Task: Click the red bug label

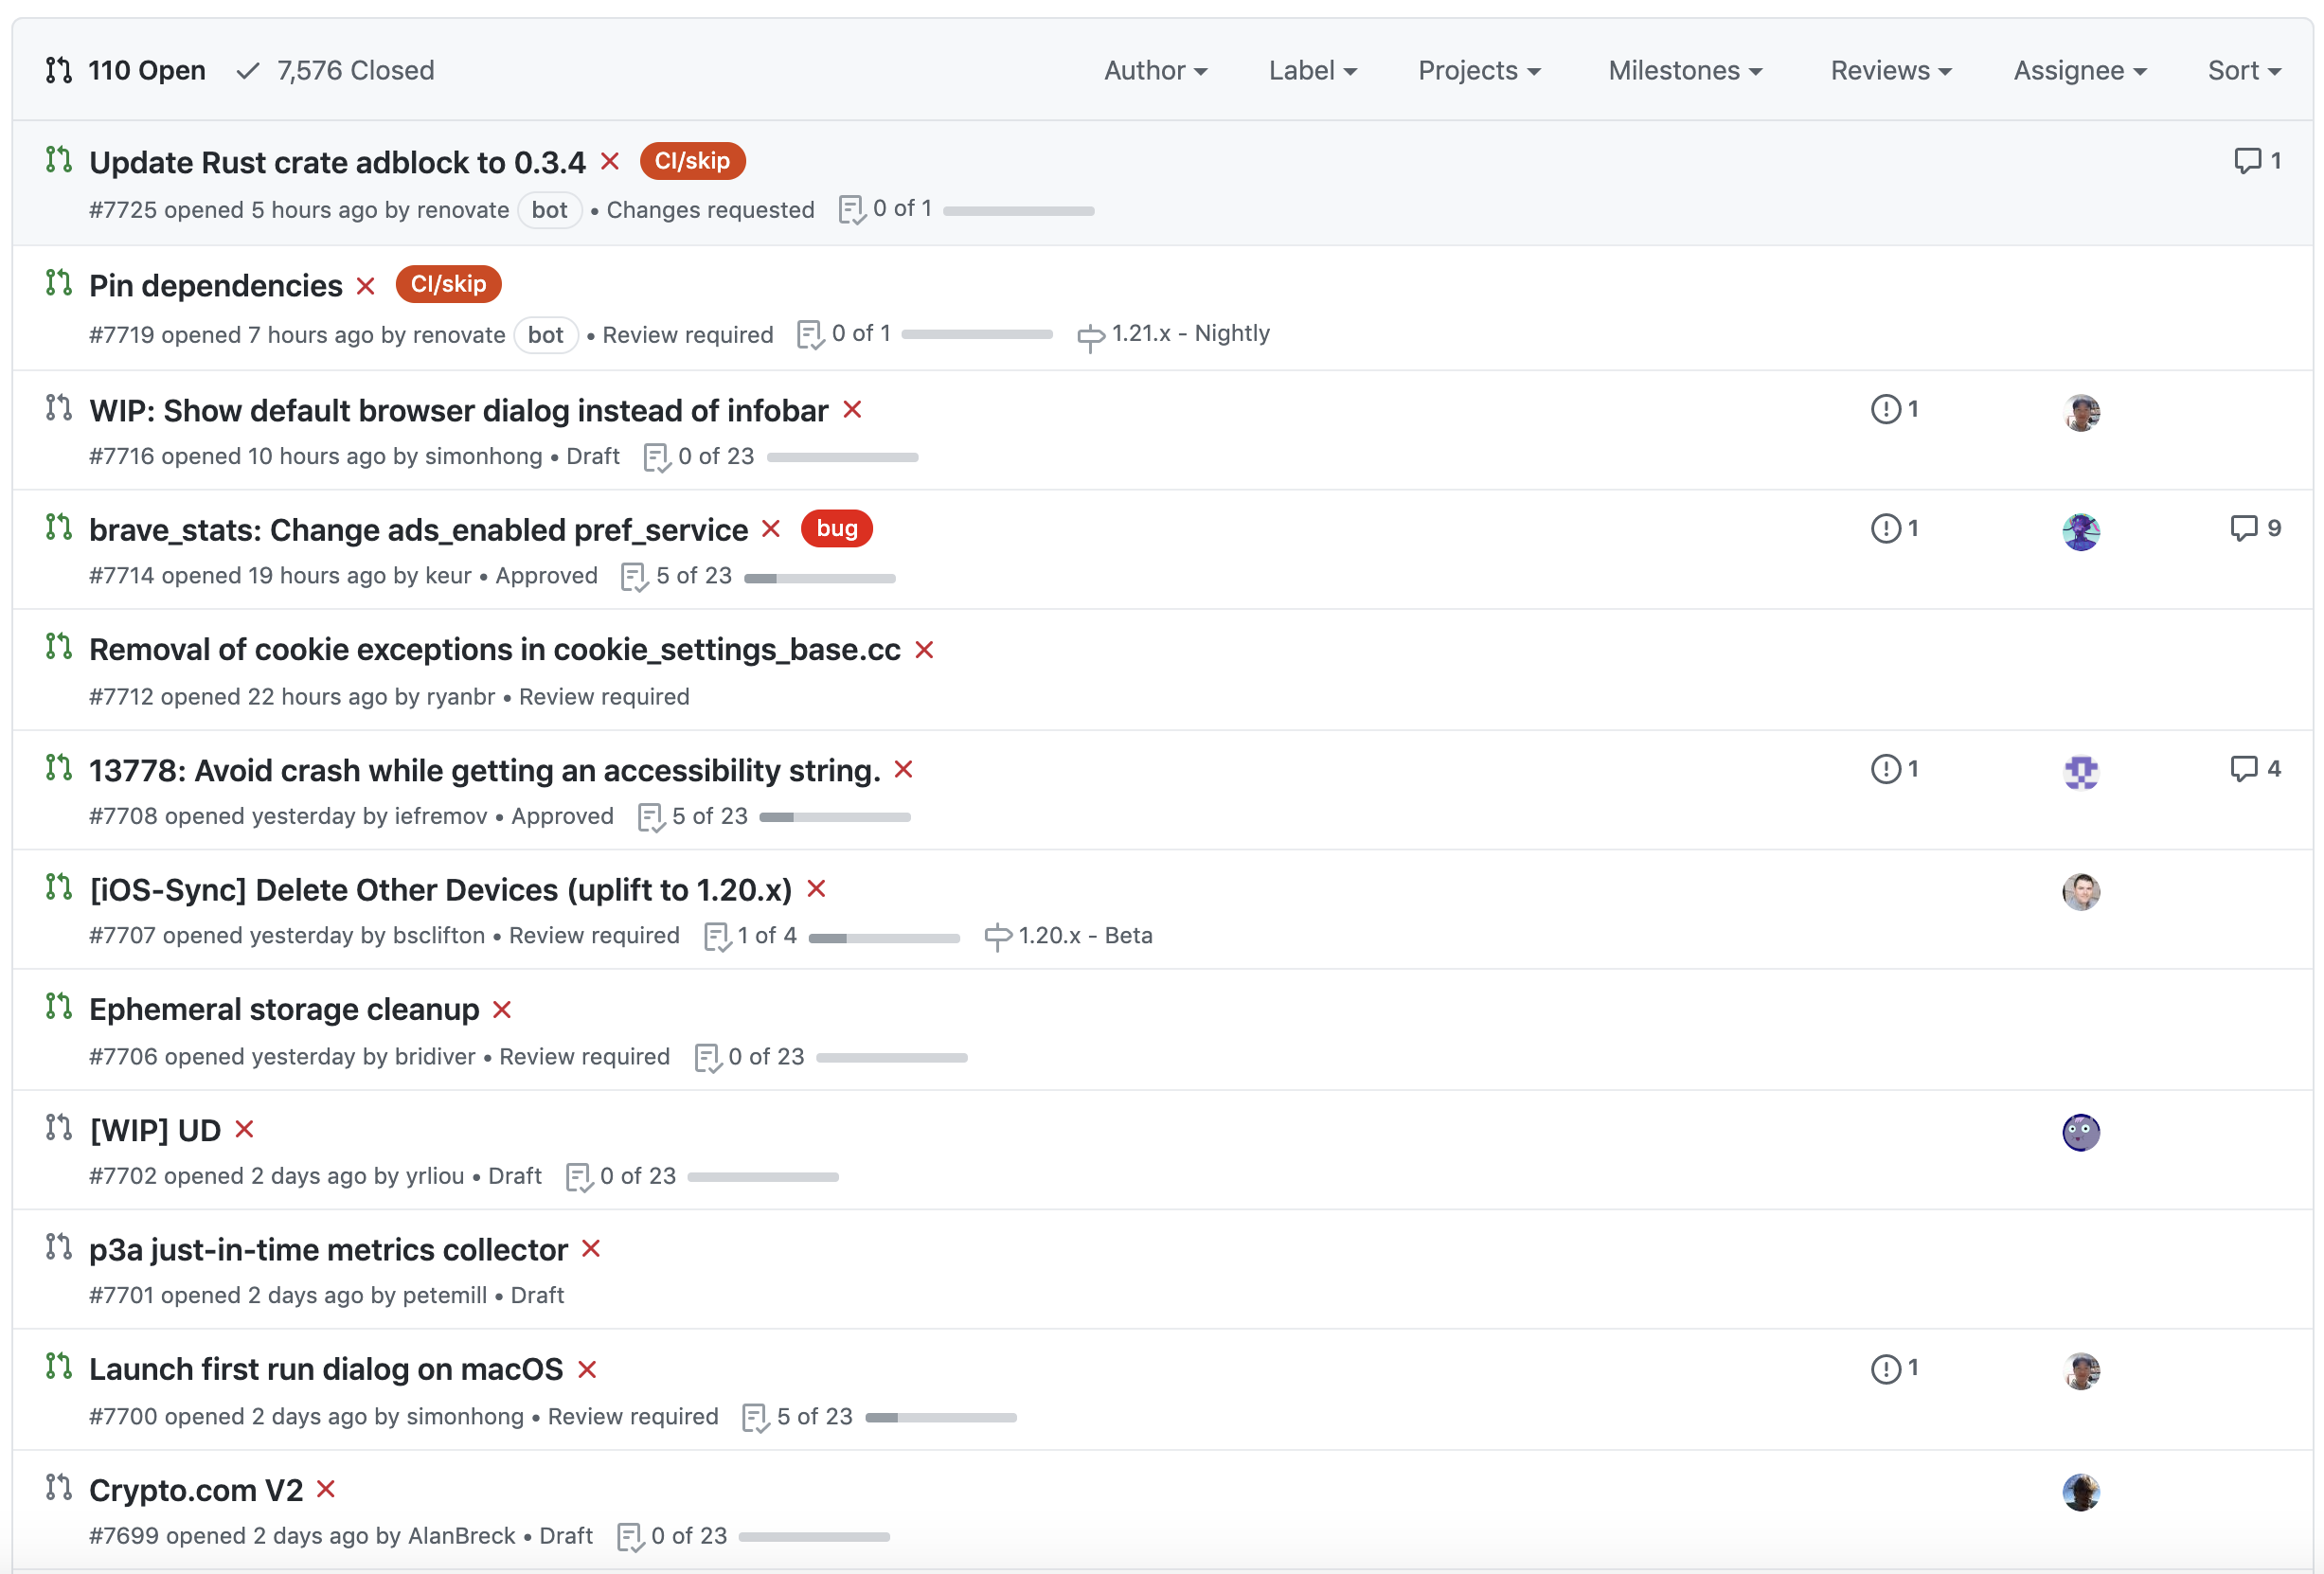Action: 836,528
